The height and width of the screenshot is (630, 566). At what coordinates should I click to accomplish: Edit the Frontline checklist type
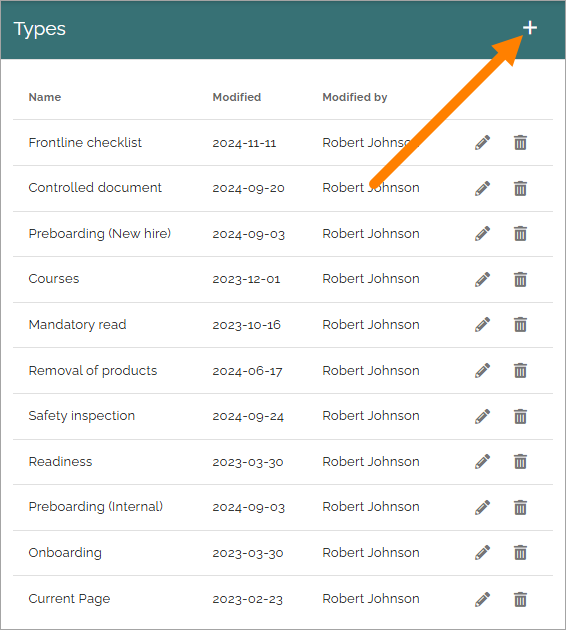pyautogui.click(x=482, y=143)
